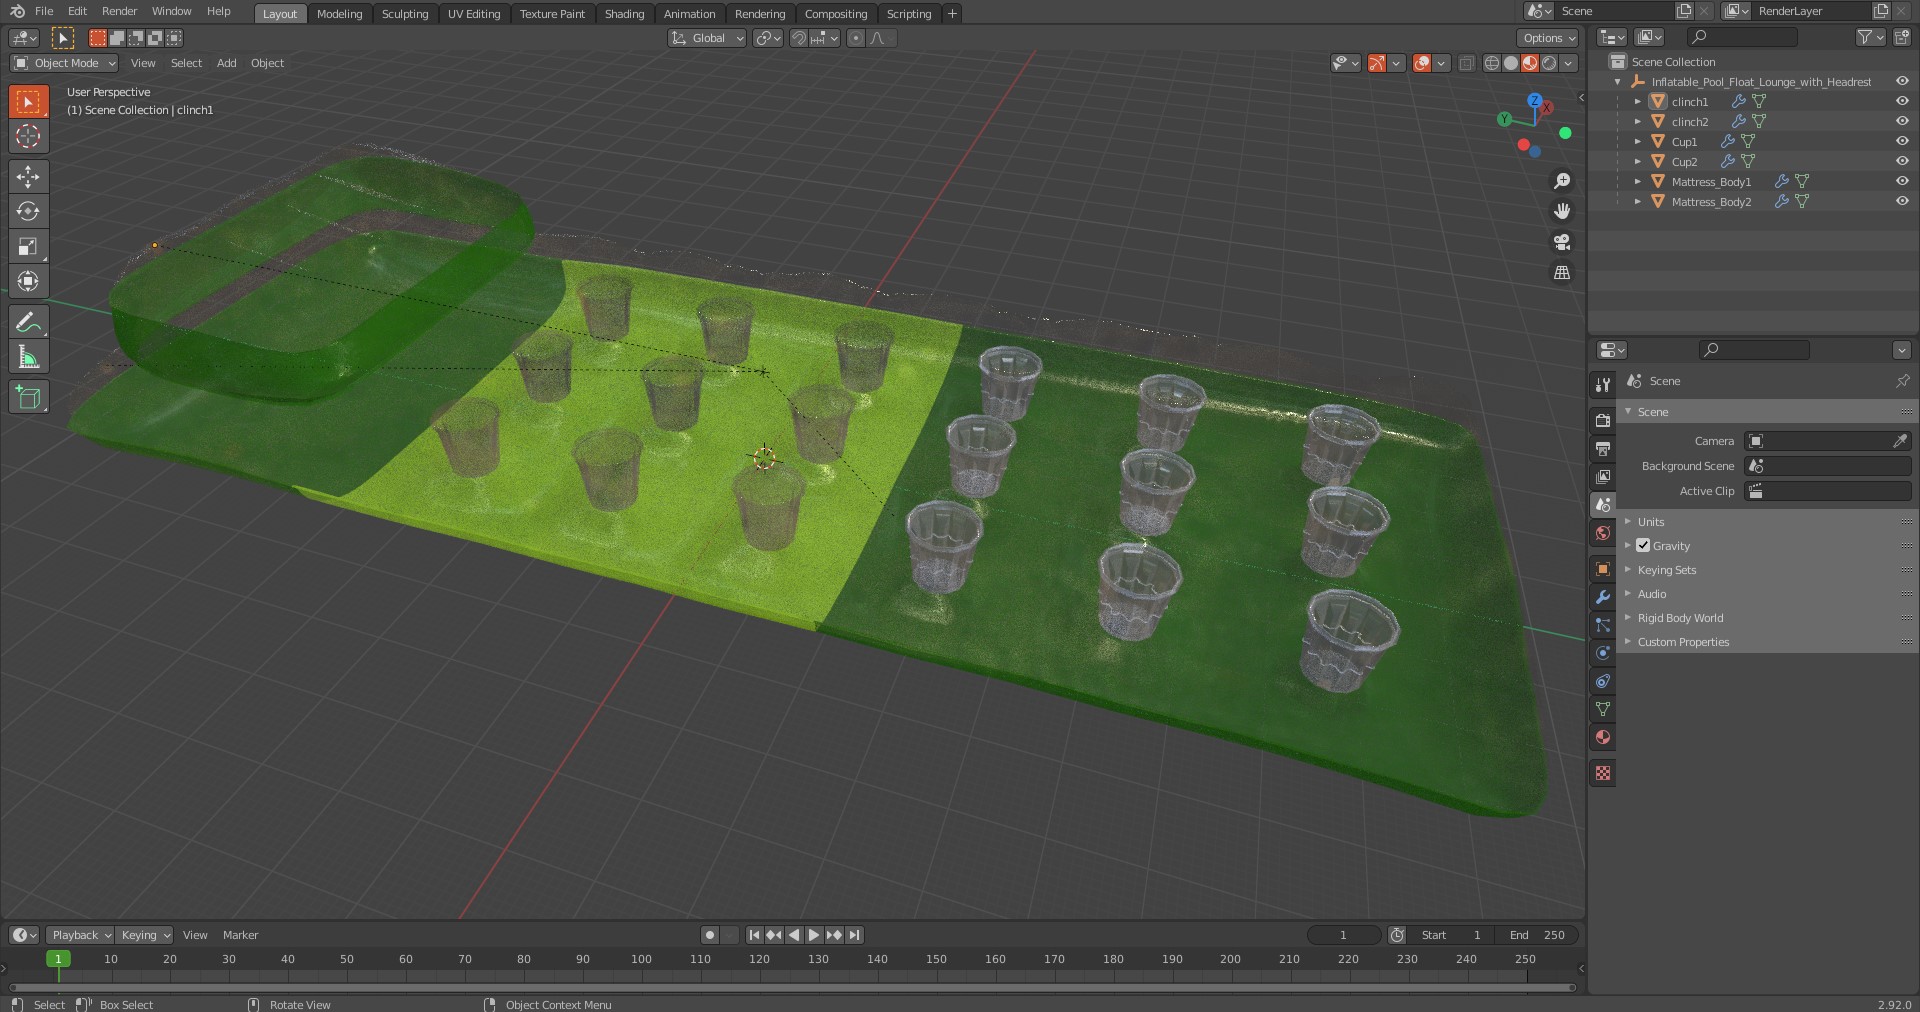Expand the Mattress_Body1 tree item

click(1637, 181)
